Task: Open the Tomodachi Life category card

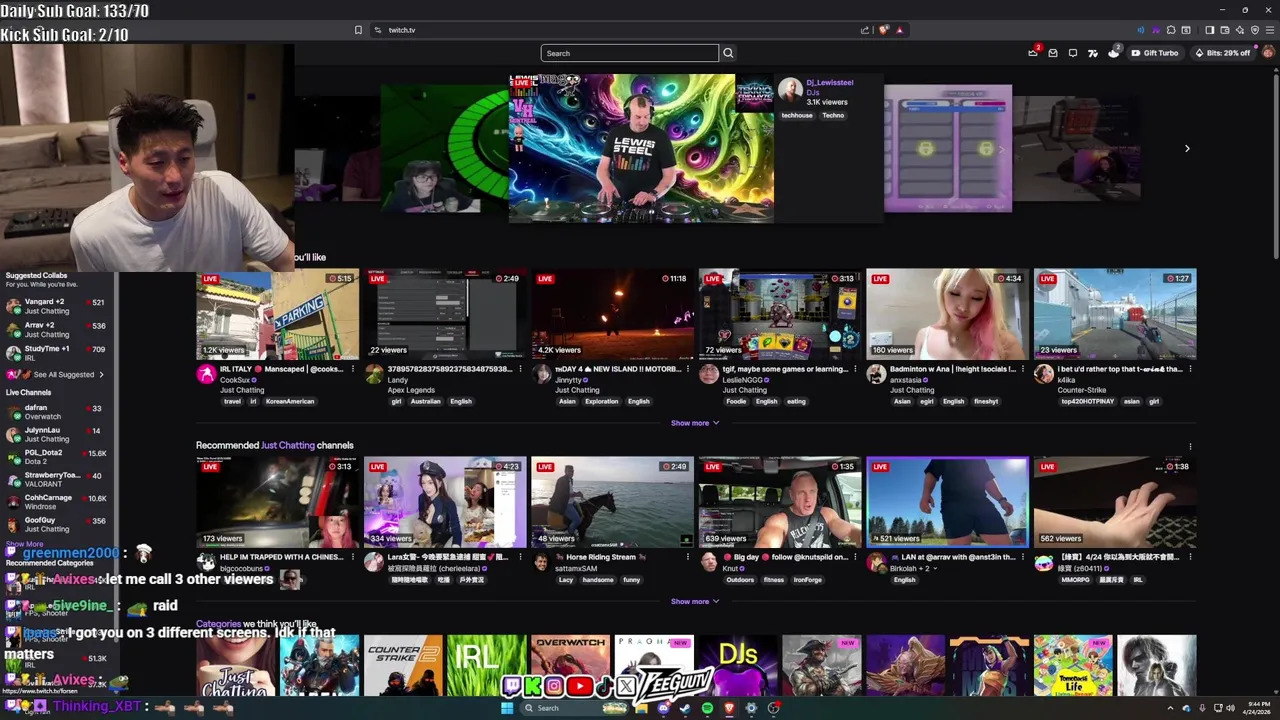Action: (1073, 665)
